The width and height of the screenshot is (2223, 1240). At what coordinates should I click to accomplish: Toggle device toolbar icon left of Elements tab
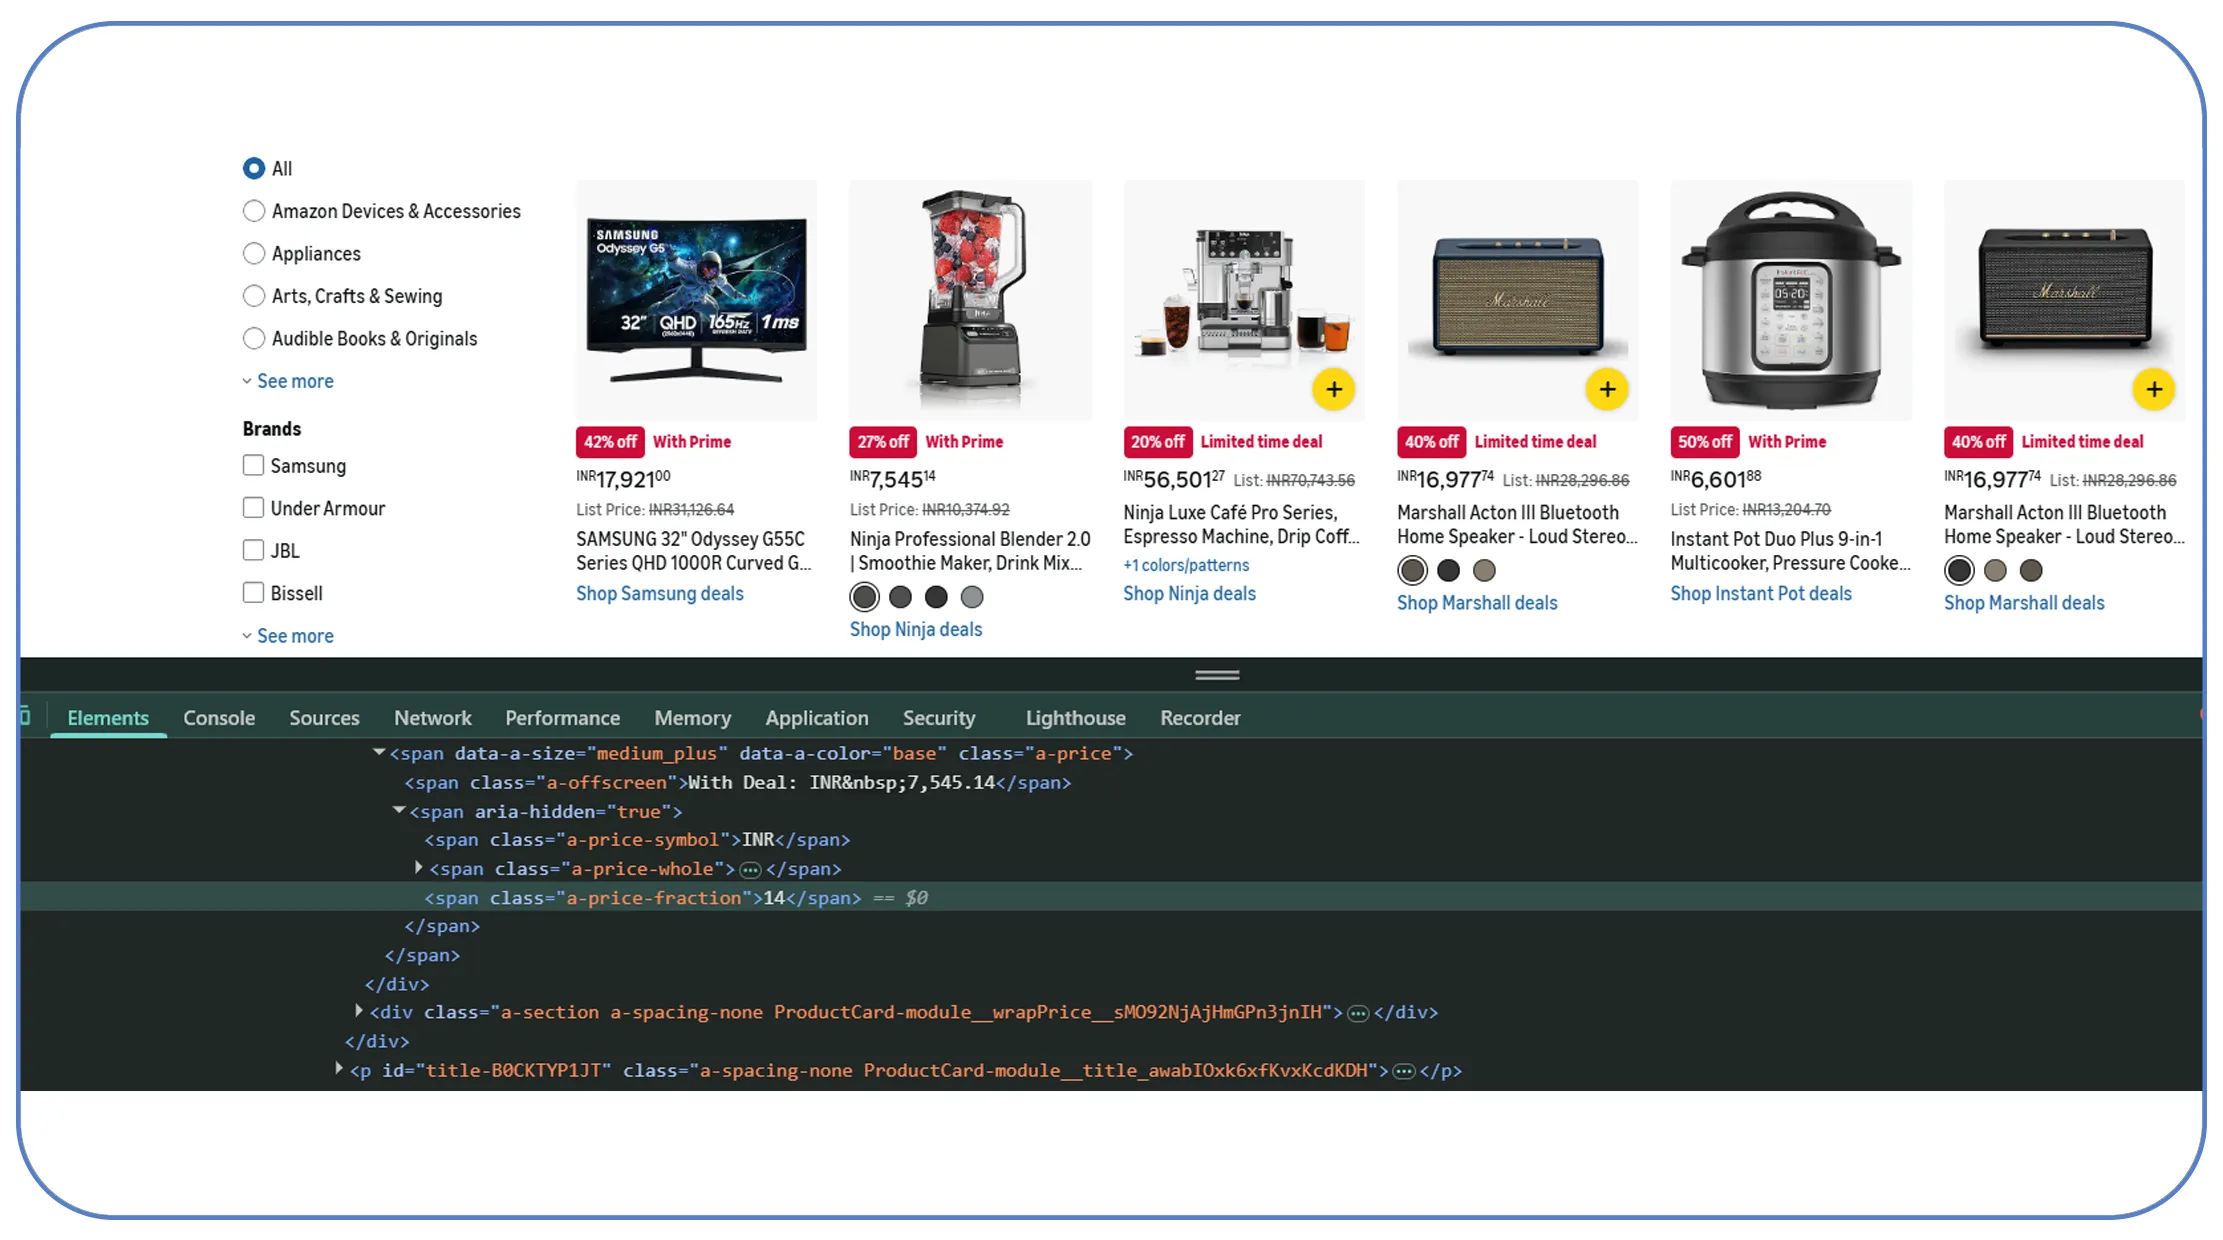click(x=25, y=717)
